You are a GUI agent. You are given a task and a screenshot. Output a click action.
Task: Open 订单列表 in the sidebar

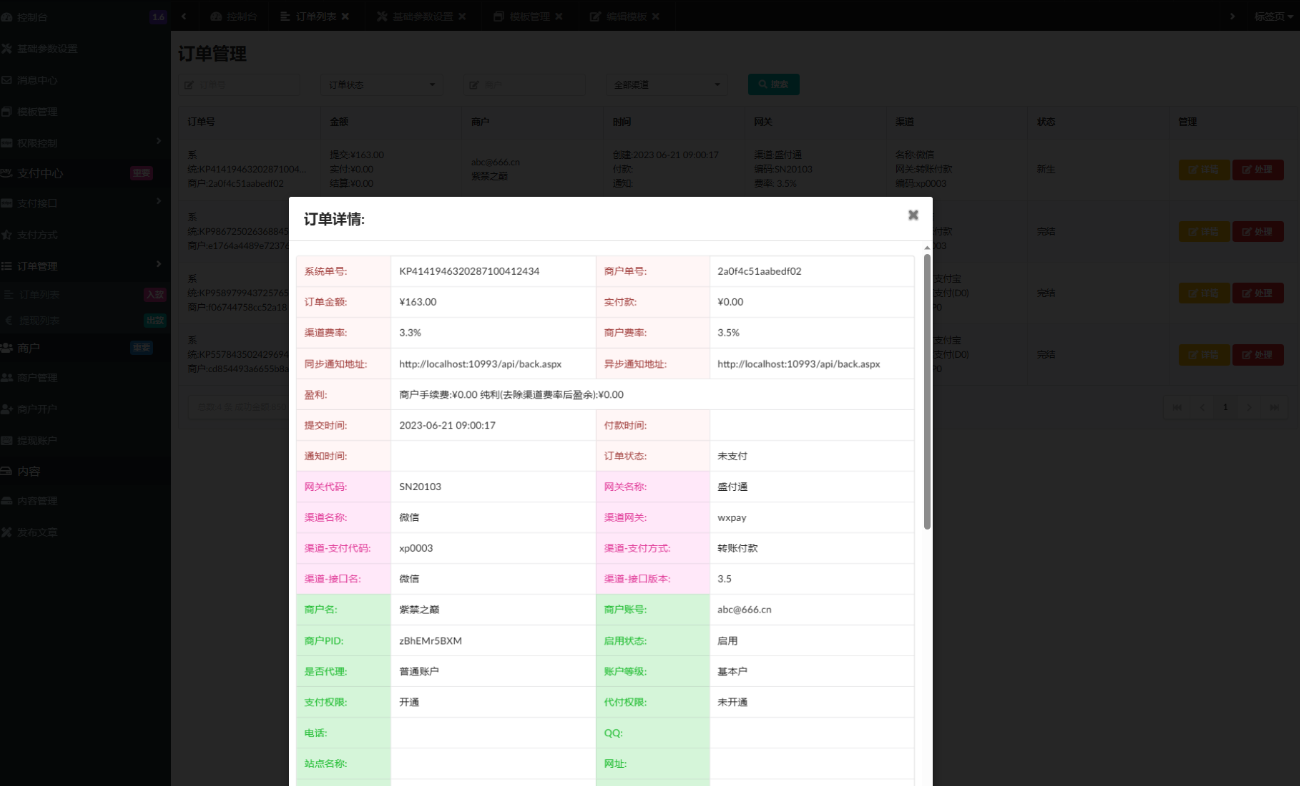pos(39,295)
